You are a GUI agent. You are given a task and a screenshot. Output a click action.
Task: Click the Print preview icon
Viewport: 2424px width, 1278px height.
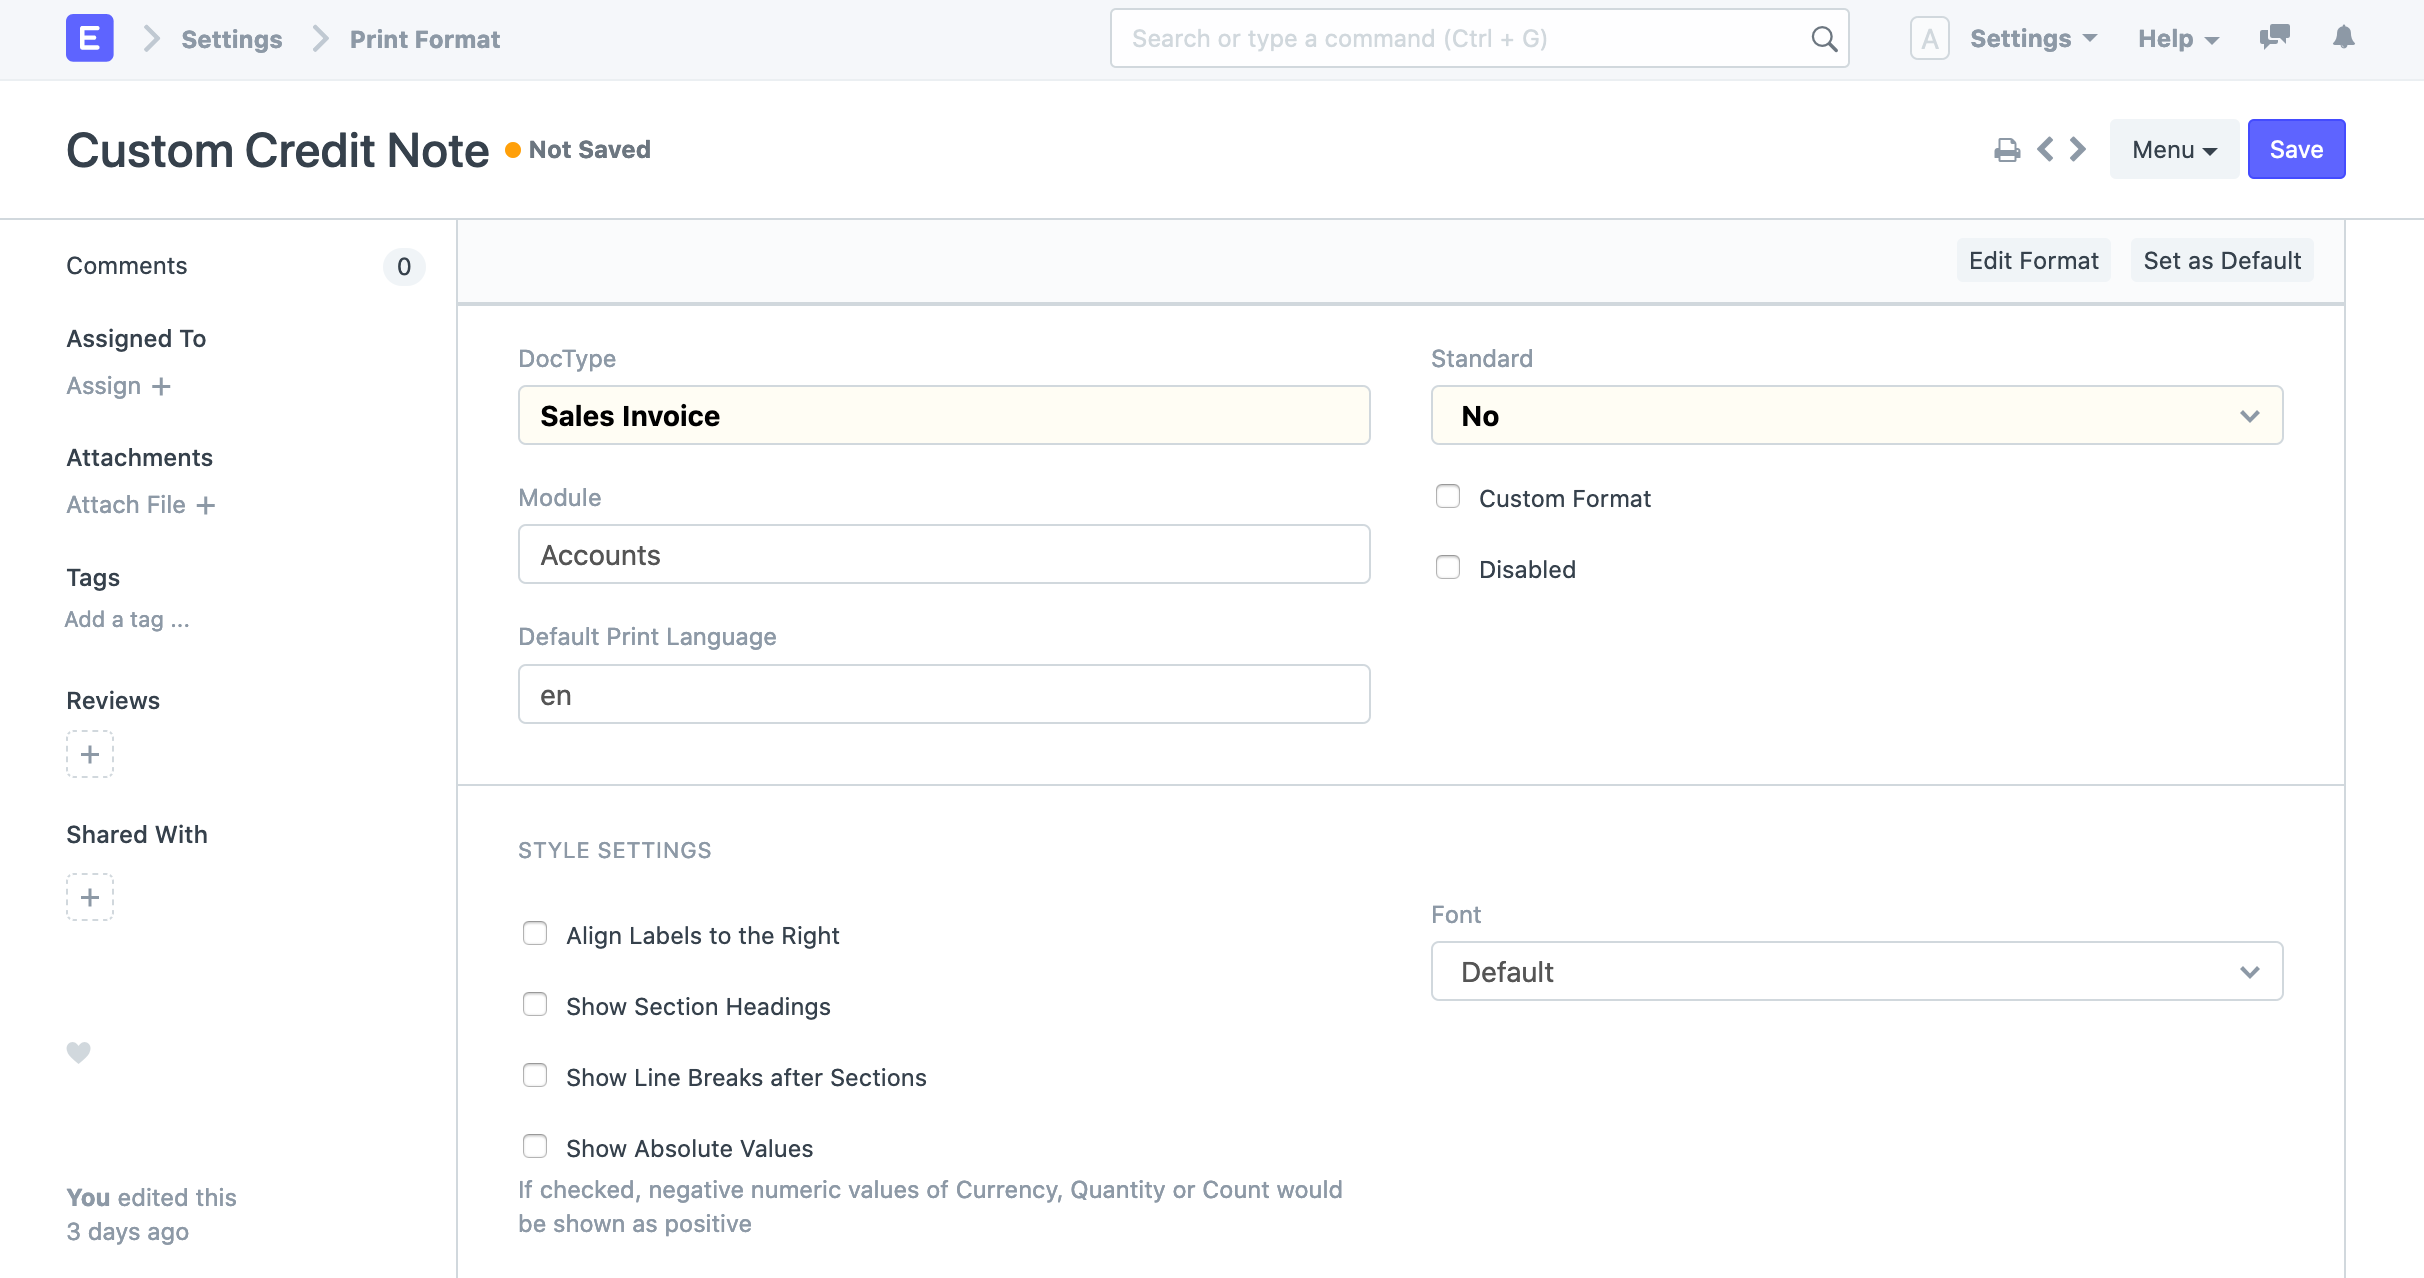pyautogui.click(x=2007, y=148)
